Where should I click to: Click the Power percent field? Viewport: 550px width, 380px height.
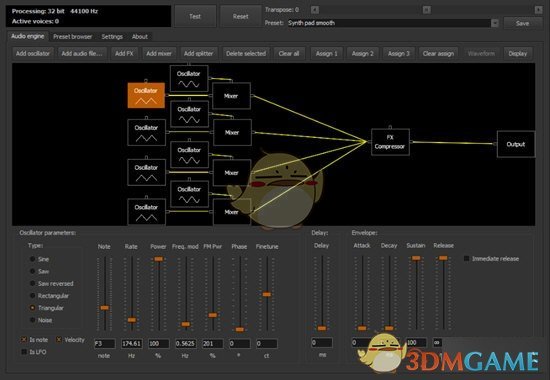coord(159,344)
